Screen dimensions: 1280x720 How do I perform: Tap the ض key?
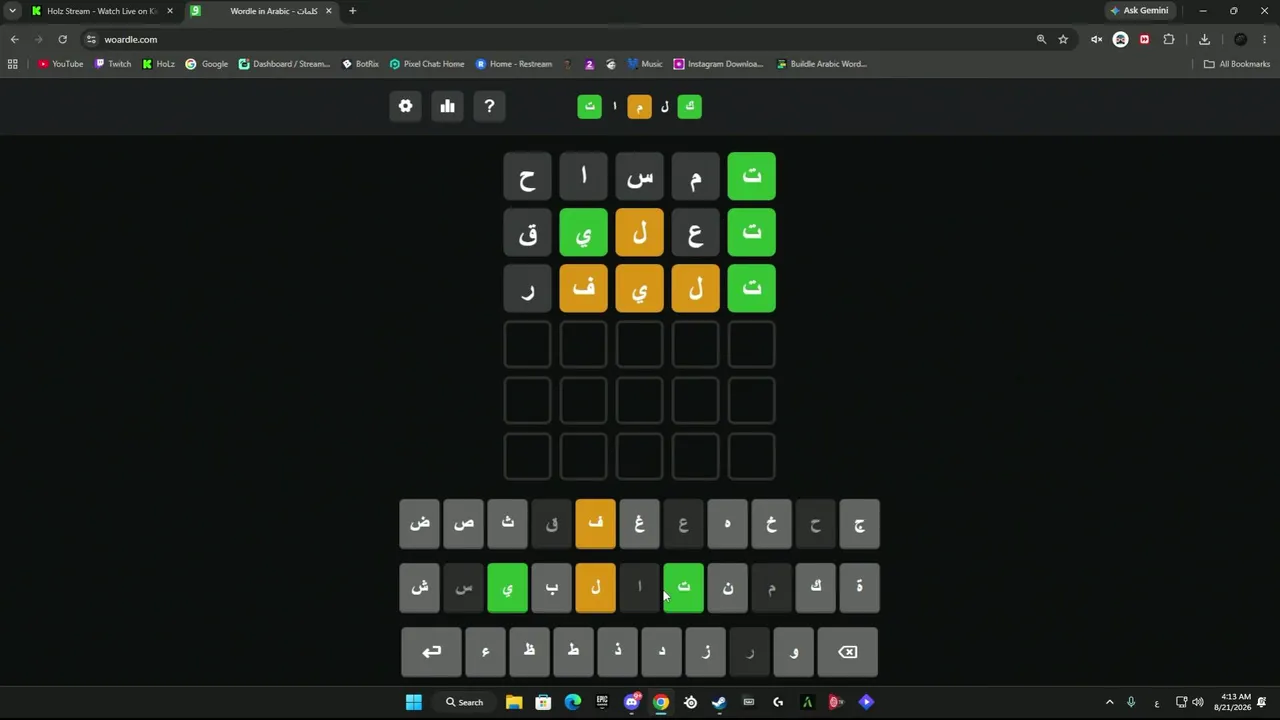(419, 524)
